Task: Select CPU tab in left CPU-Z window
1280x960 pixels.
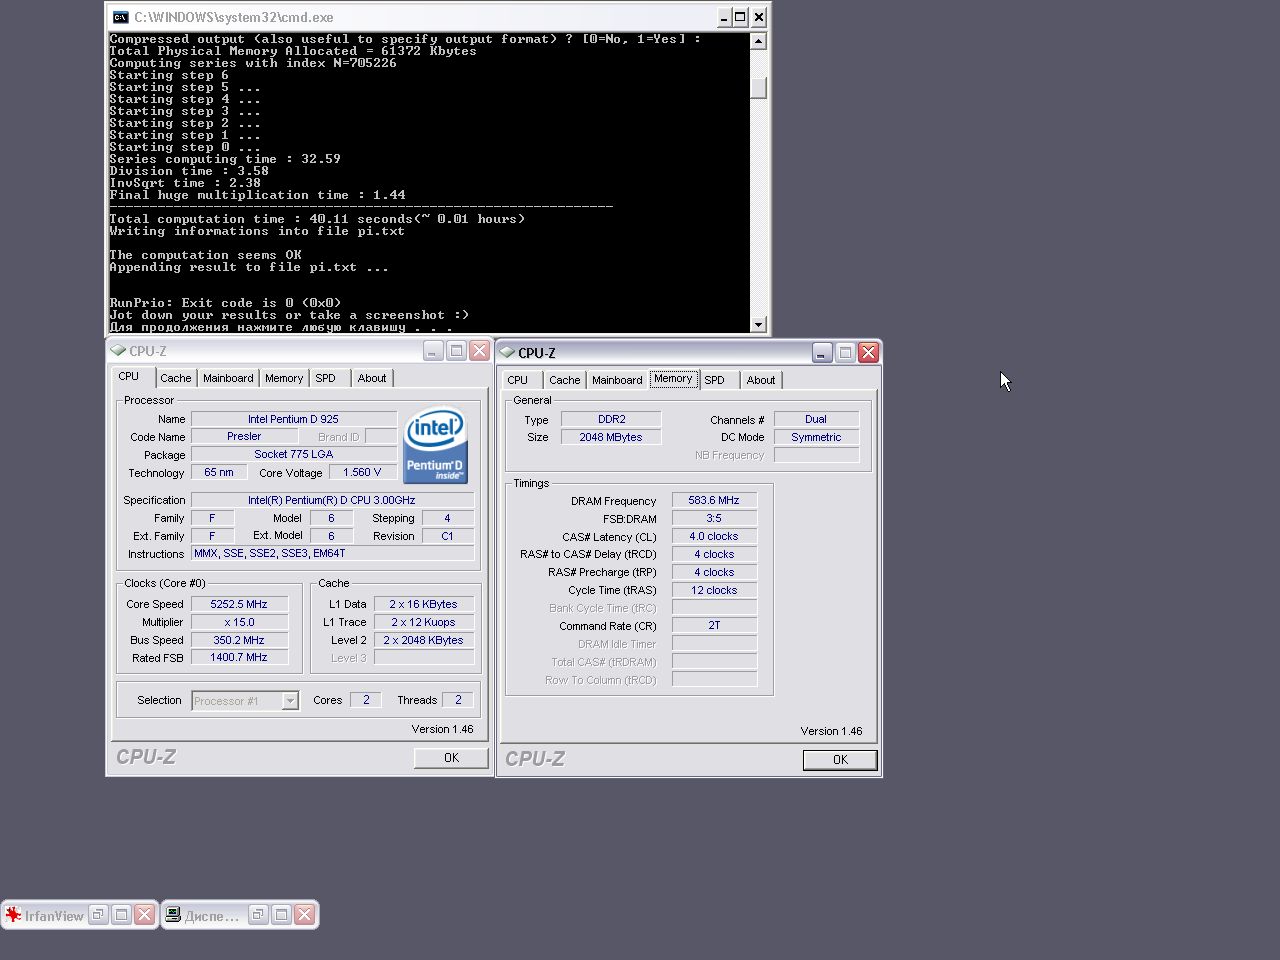Action: click(129, 377)
